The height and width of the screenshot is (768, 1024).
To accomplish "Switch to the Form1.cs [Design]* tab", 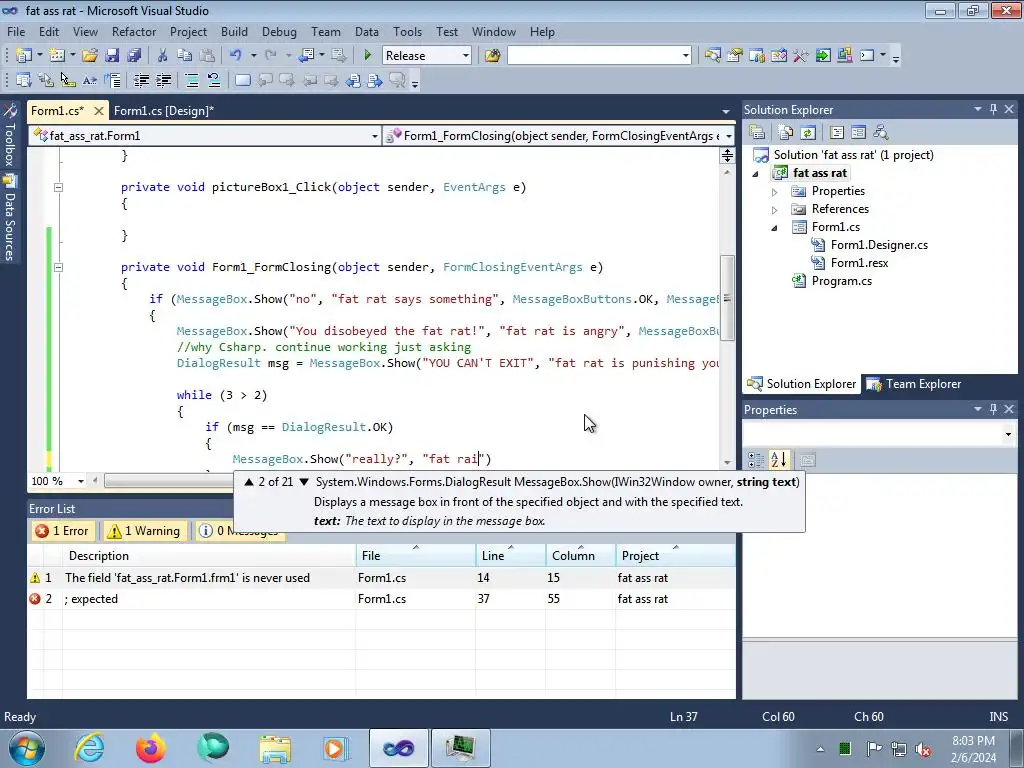I will point(163,110).
